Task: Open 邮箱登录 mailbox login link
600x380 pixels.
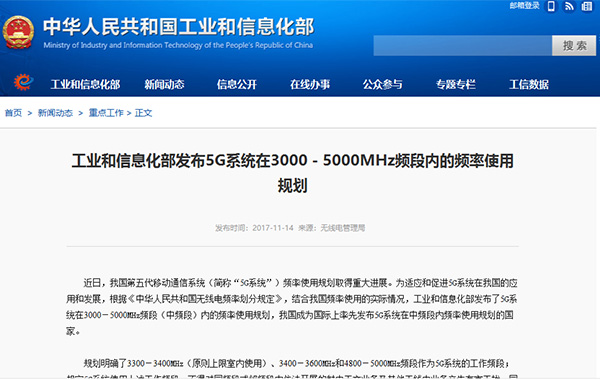Action: point(524,6)
